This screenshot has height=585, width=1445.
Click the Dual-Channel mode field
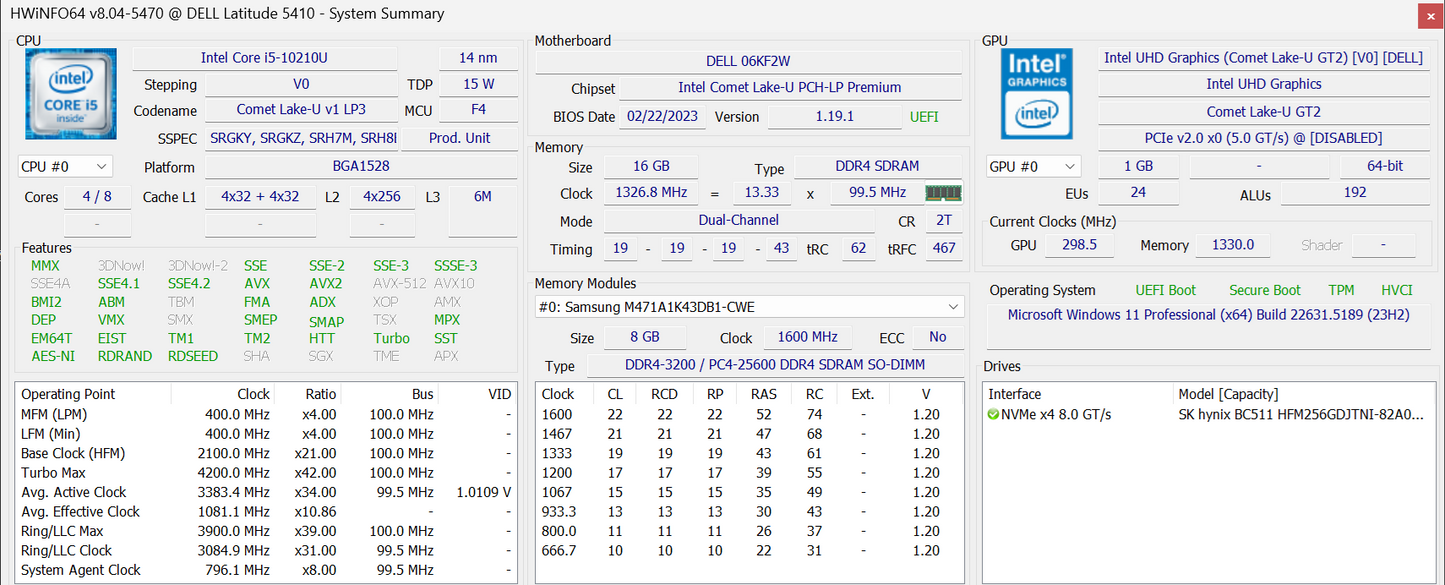[x=738, y=220]
